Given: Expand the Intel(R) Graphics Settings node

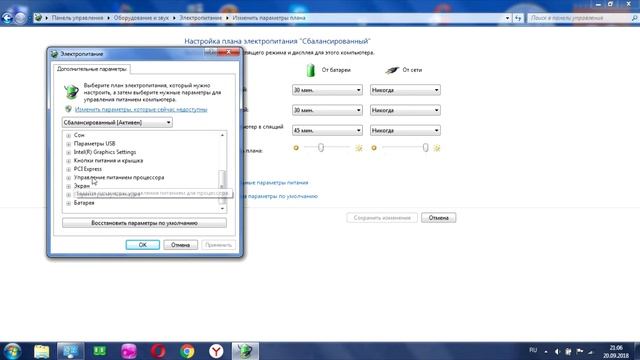Looking at the screenshot, I should click(69, 152).
